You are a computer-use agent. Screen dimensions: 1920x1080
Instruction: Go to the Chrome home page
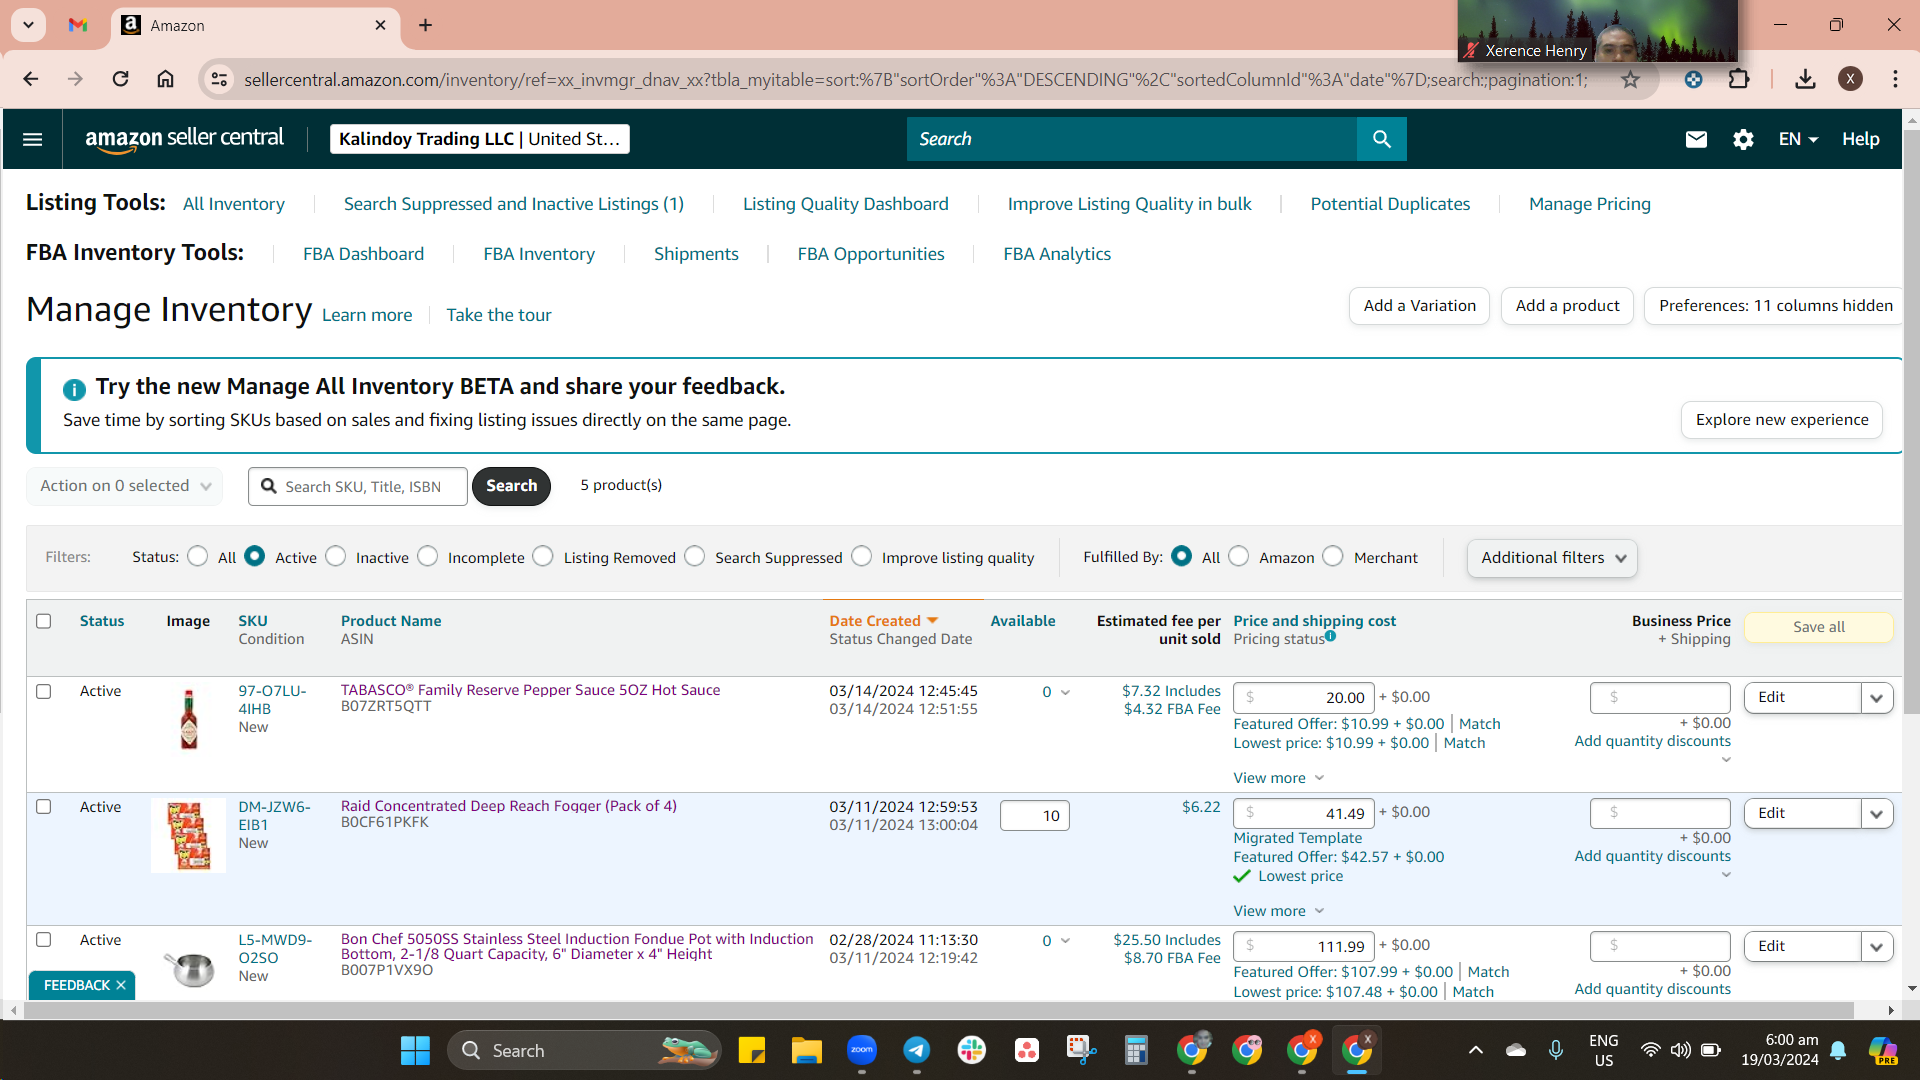165,79
